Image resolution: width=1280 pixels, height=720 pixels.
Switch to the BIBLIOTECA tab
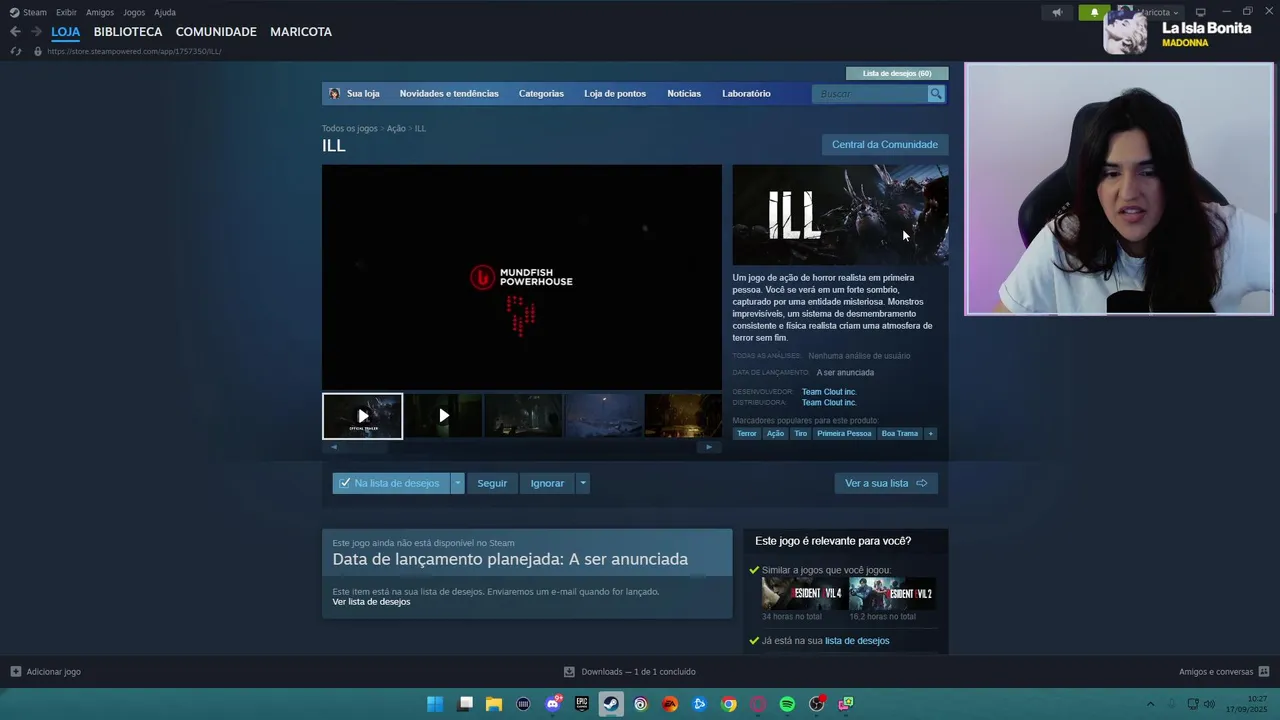pos(128,32)
